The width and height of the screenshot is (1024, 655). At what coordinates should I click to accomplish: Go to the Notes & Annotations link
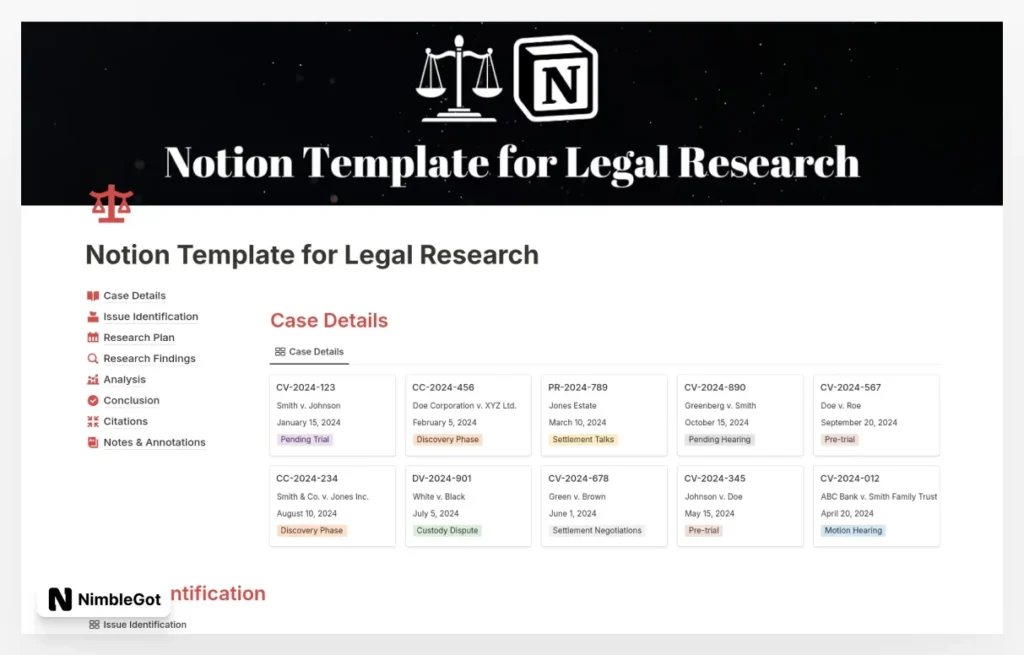(154, 443)
